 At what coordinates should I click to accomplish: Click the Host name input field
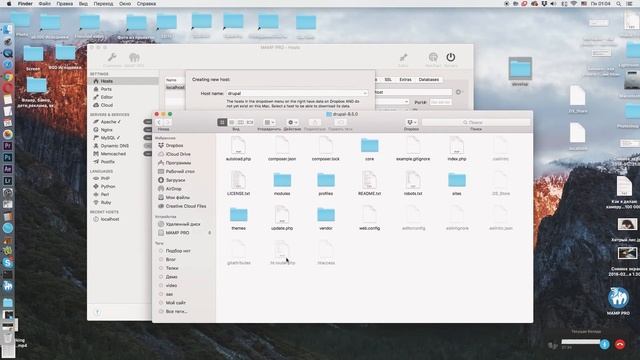297,93
